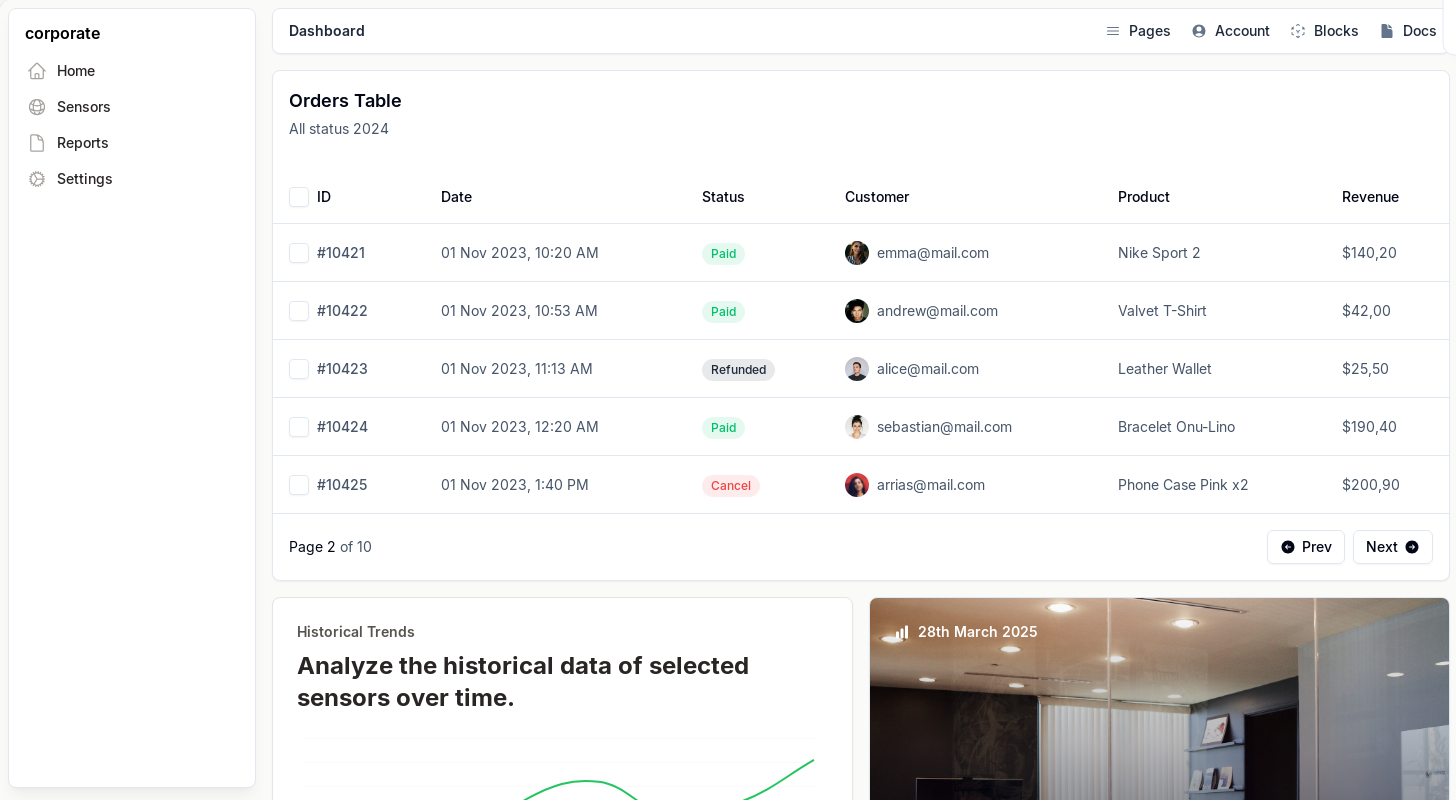
Task: Select the checkbox for order #10423
Action: point(299,369)
